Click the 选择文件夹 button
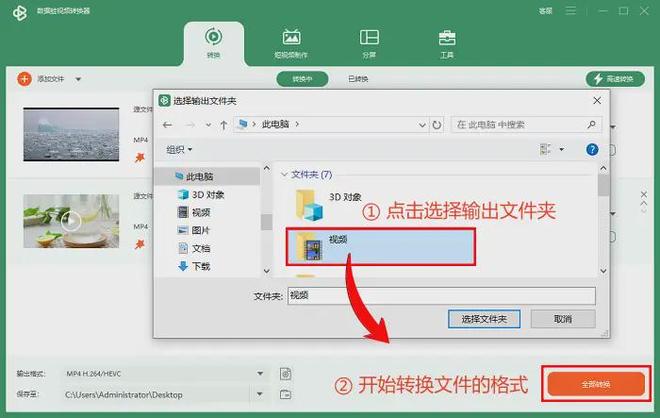Screen dimensions: 660x418 484,319
